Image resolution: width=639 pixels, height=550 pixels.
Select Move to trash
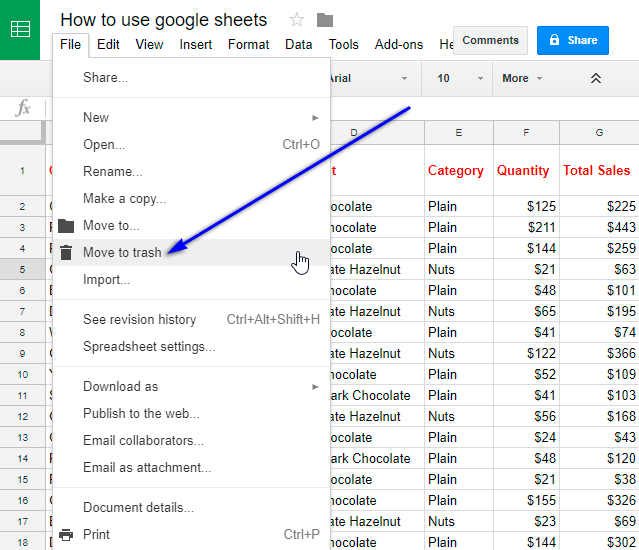coord(192,252)
